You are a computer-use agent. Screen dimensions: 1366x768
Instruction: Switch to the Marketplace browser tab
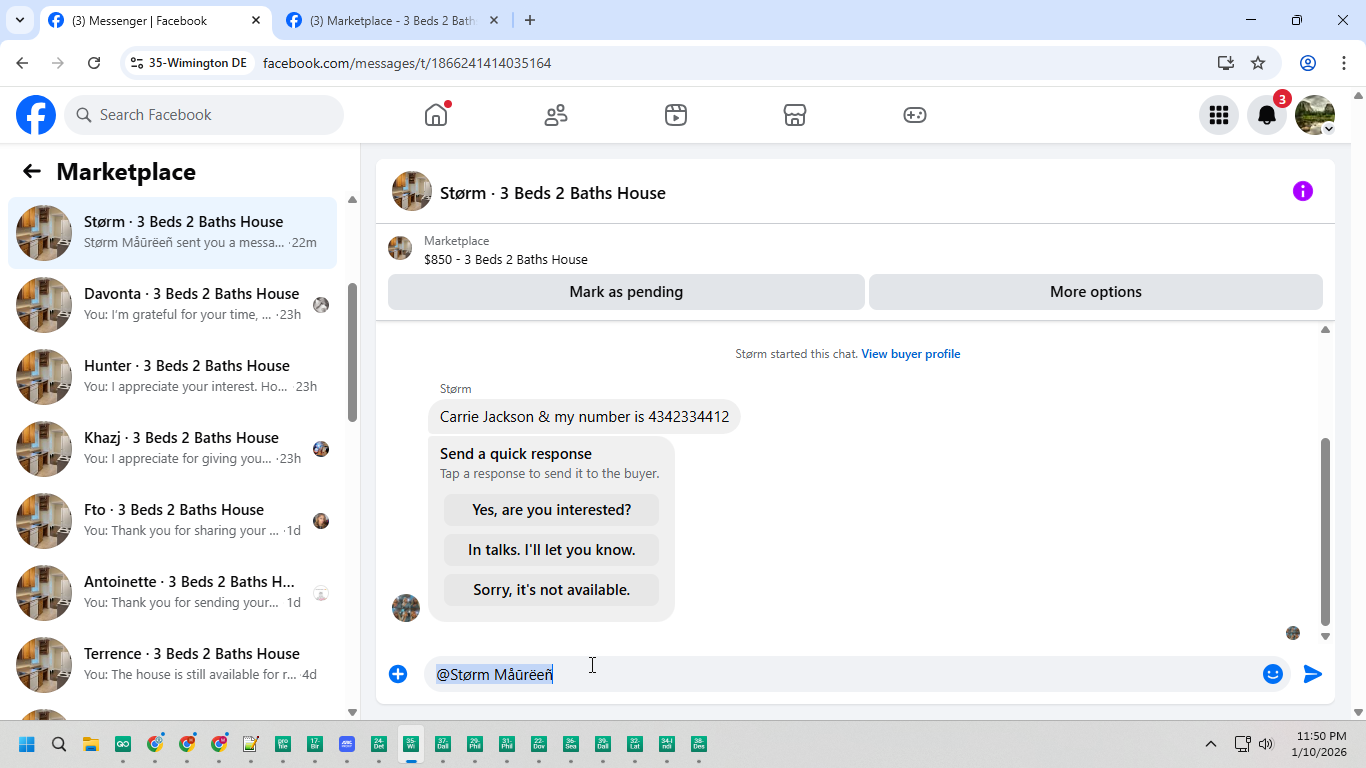392,20
